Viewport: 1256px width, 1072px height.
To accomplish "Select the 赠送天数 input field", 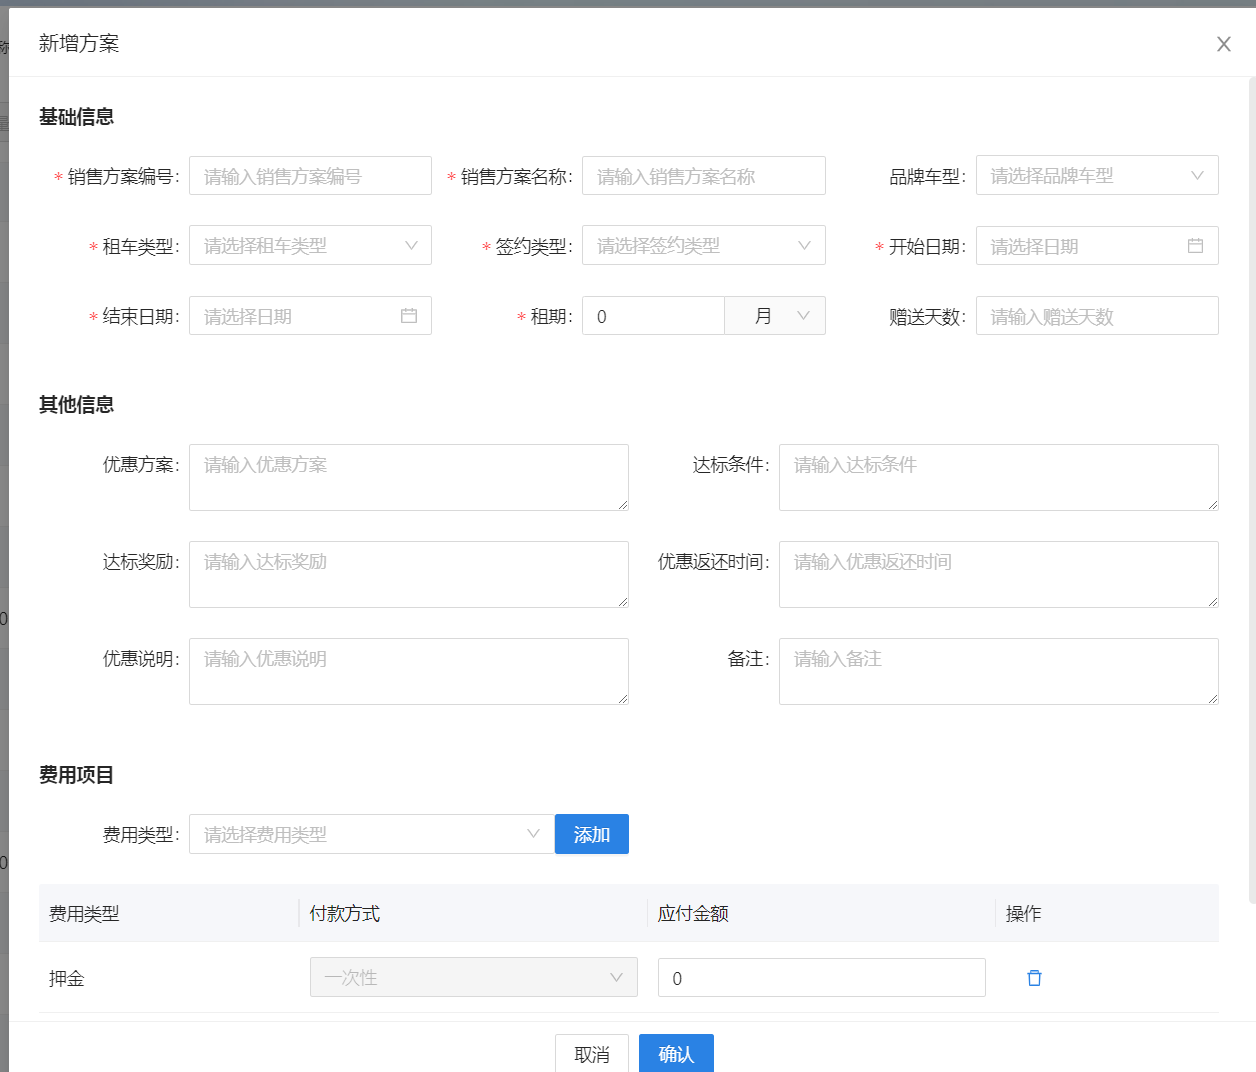I will click(x=1096, y=316).
